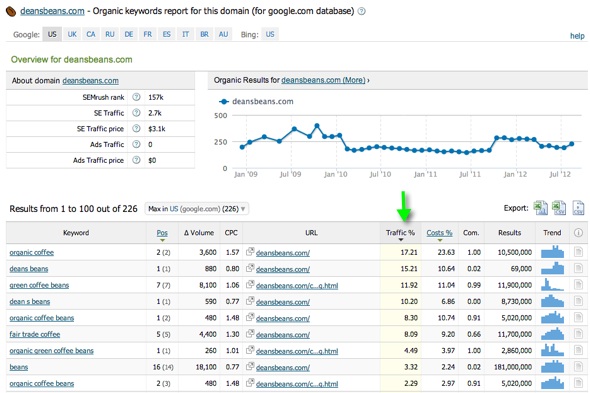The image size is (590, 393).
Task: Open Ads Traffic help icon
Action: (136, 145)
